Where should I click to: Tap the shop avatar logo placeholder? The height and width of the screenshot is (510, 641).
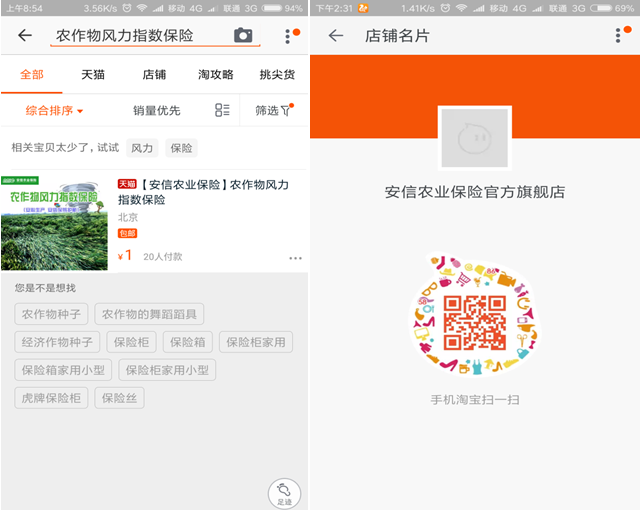[x=475, y=139]
